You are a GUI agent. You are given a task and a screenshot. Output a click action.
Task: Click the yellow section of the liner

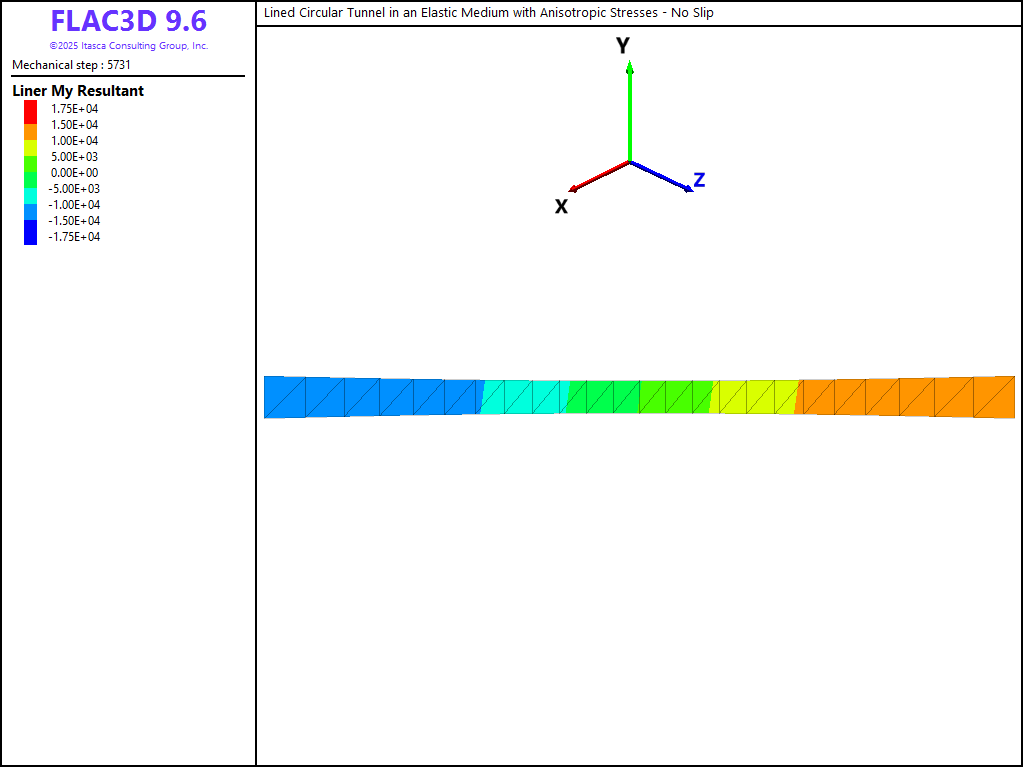755,397
